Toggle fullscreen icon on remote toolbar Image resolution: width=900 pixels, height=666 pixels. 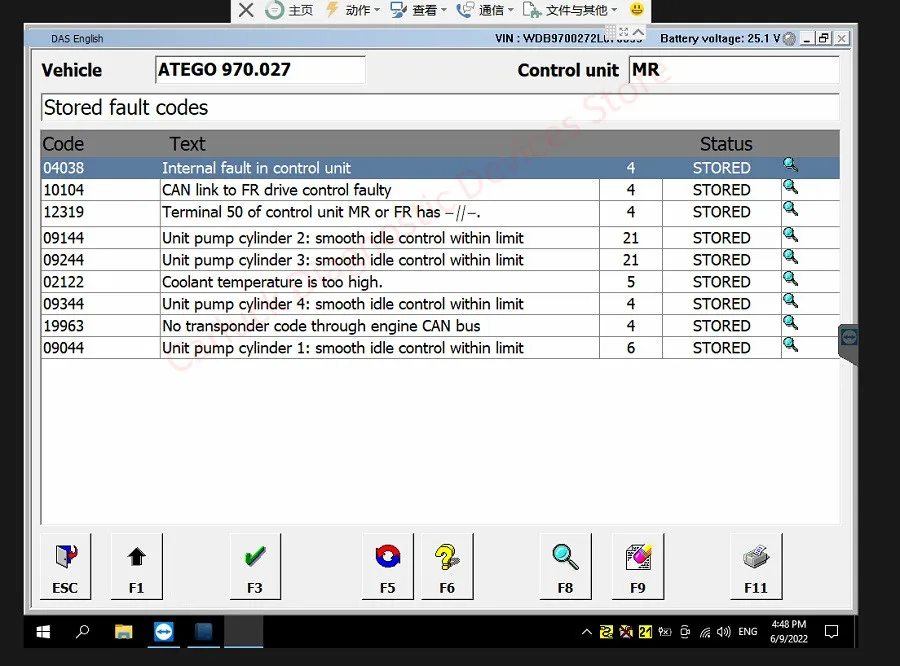(x=624, y=32)
